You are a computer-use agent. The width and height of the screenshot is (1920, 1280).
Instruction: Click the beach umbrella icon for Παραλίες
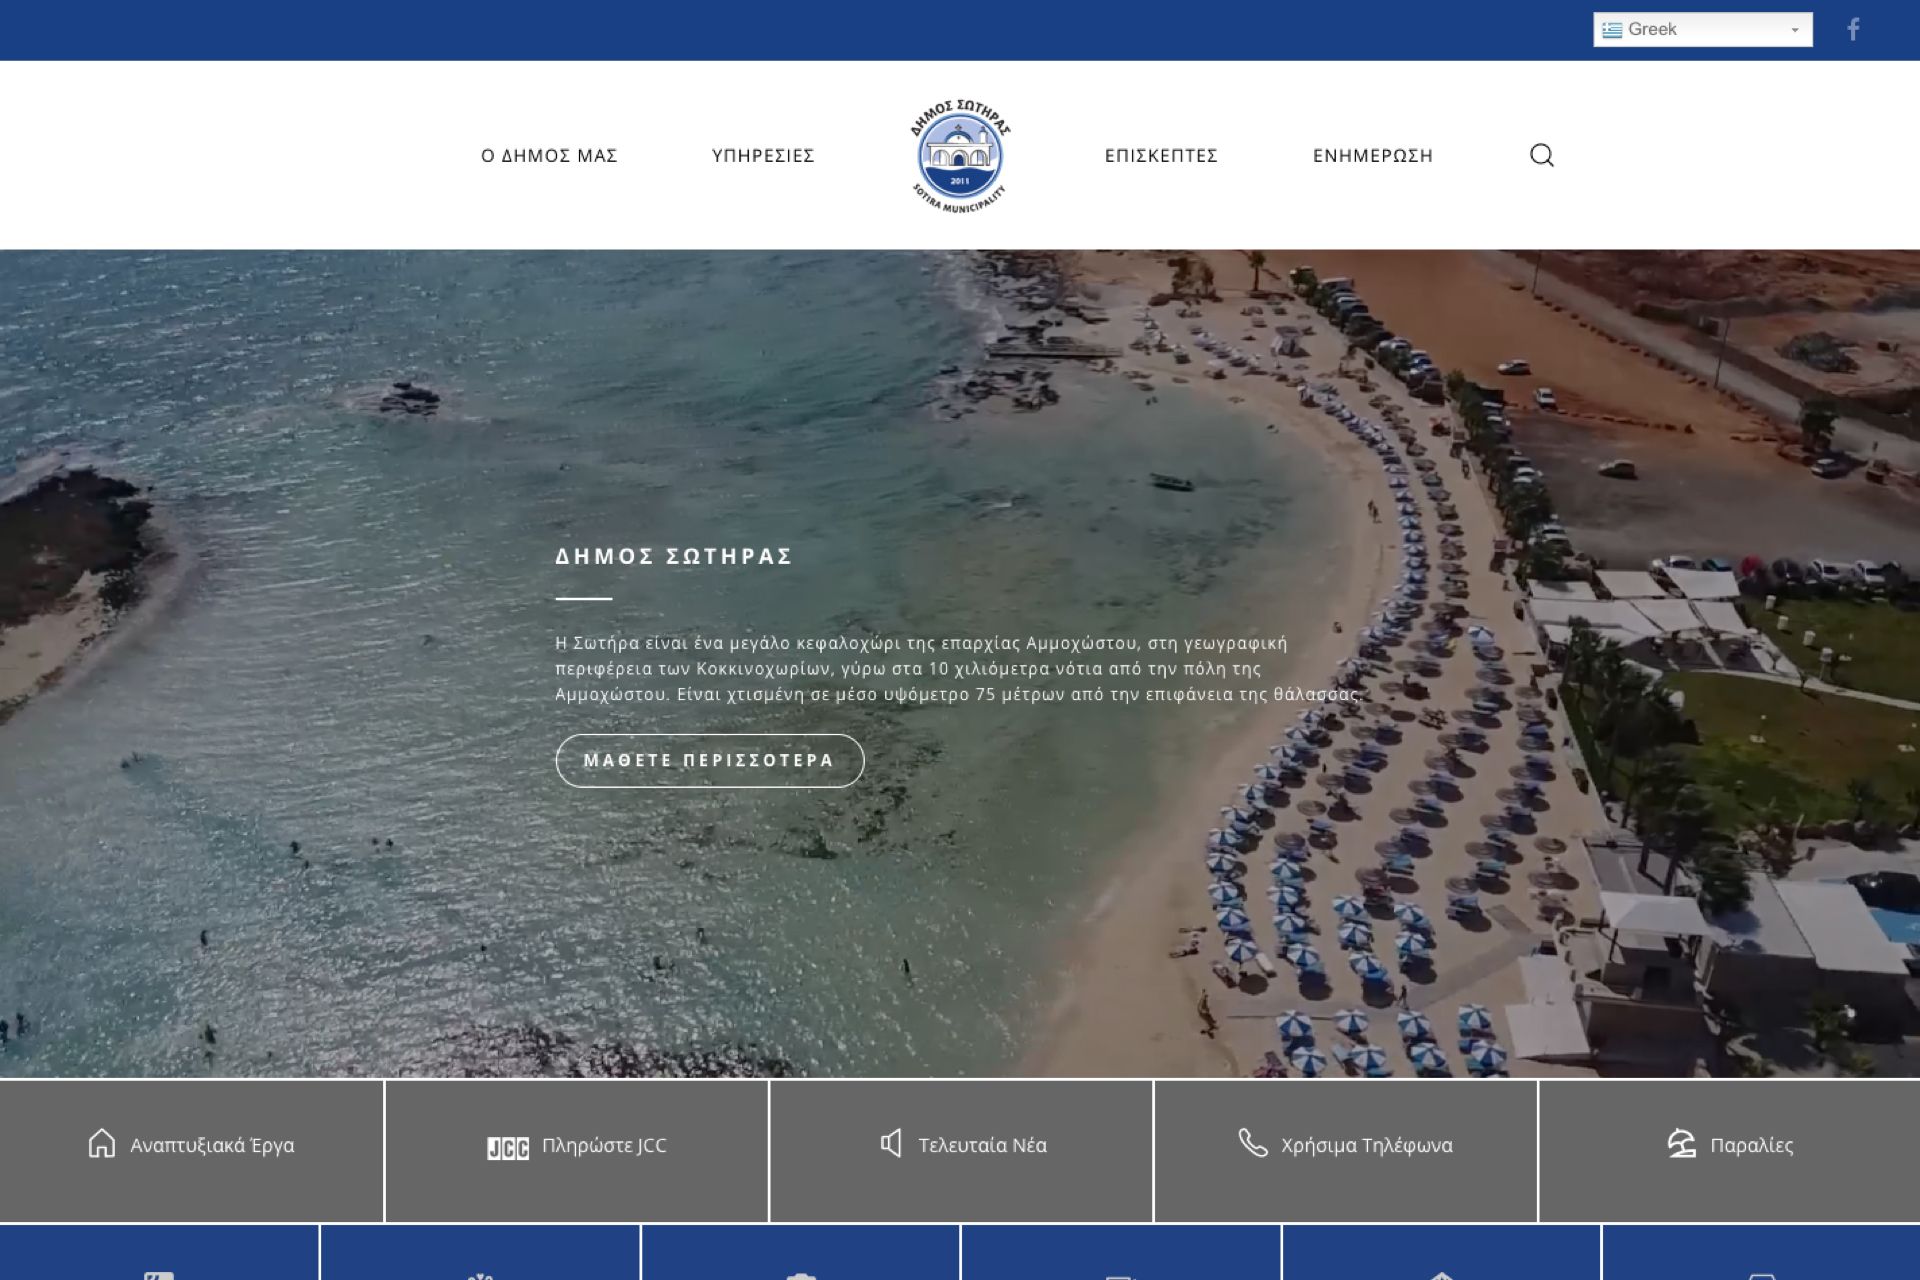click(1681, 1143)
